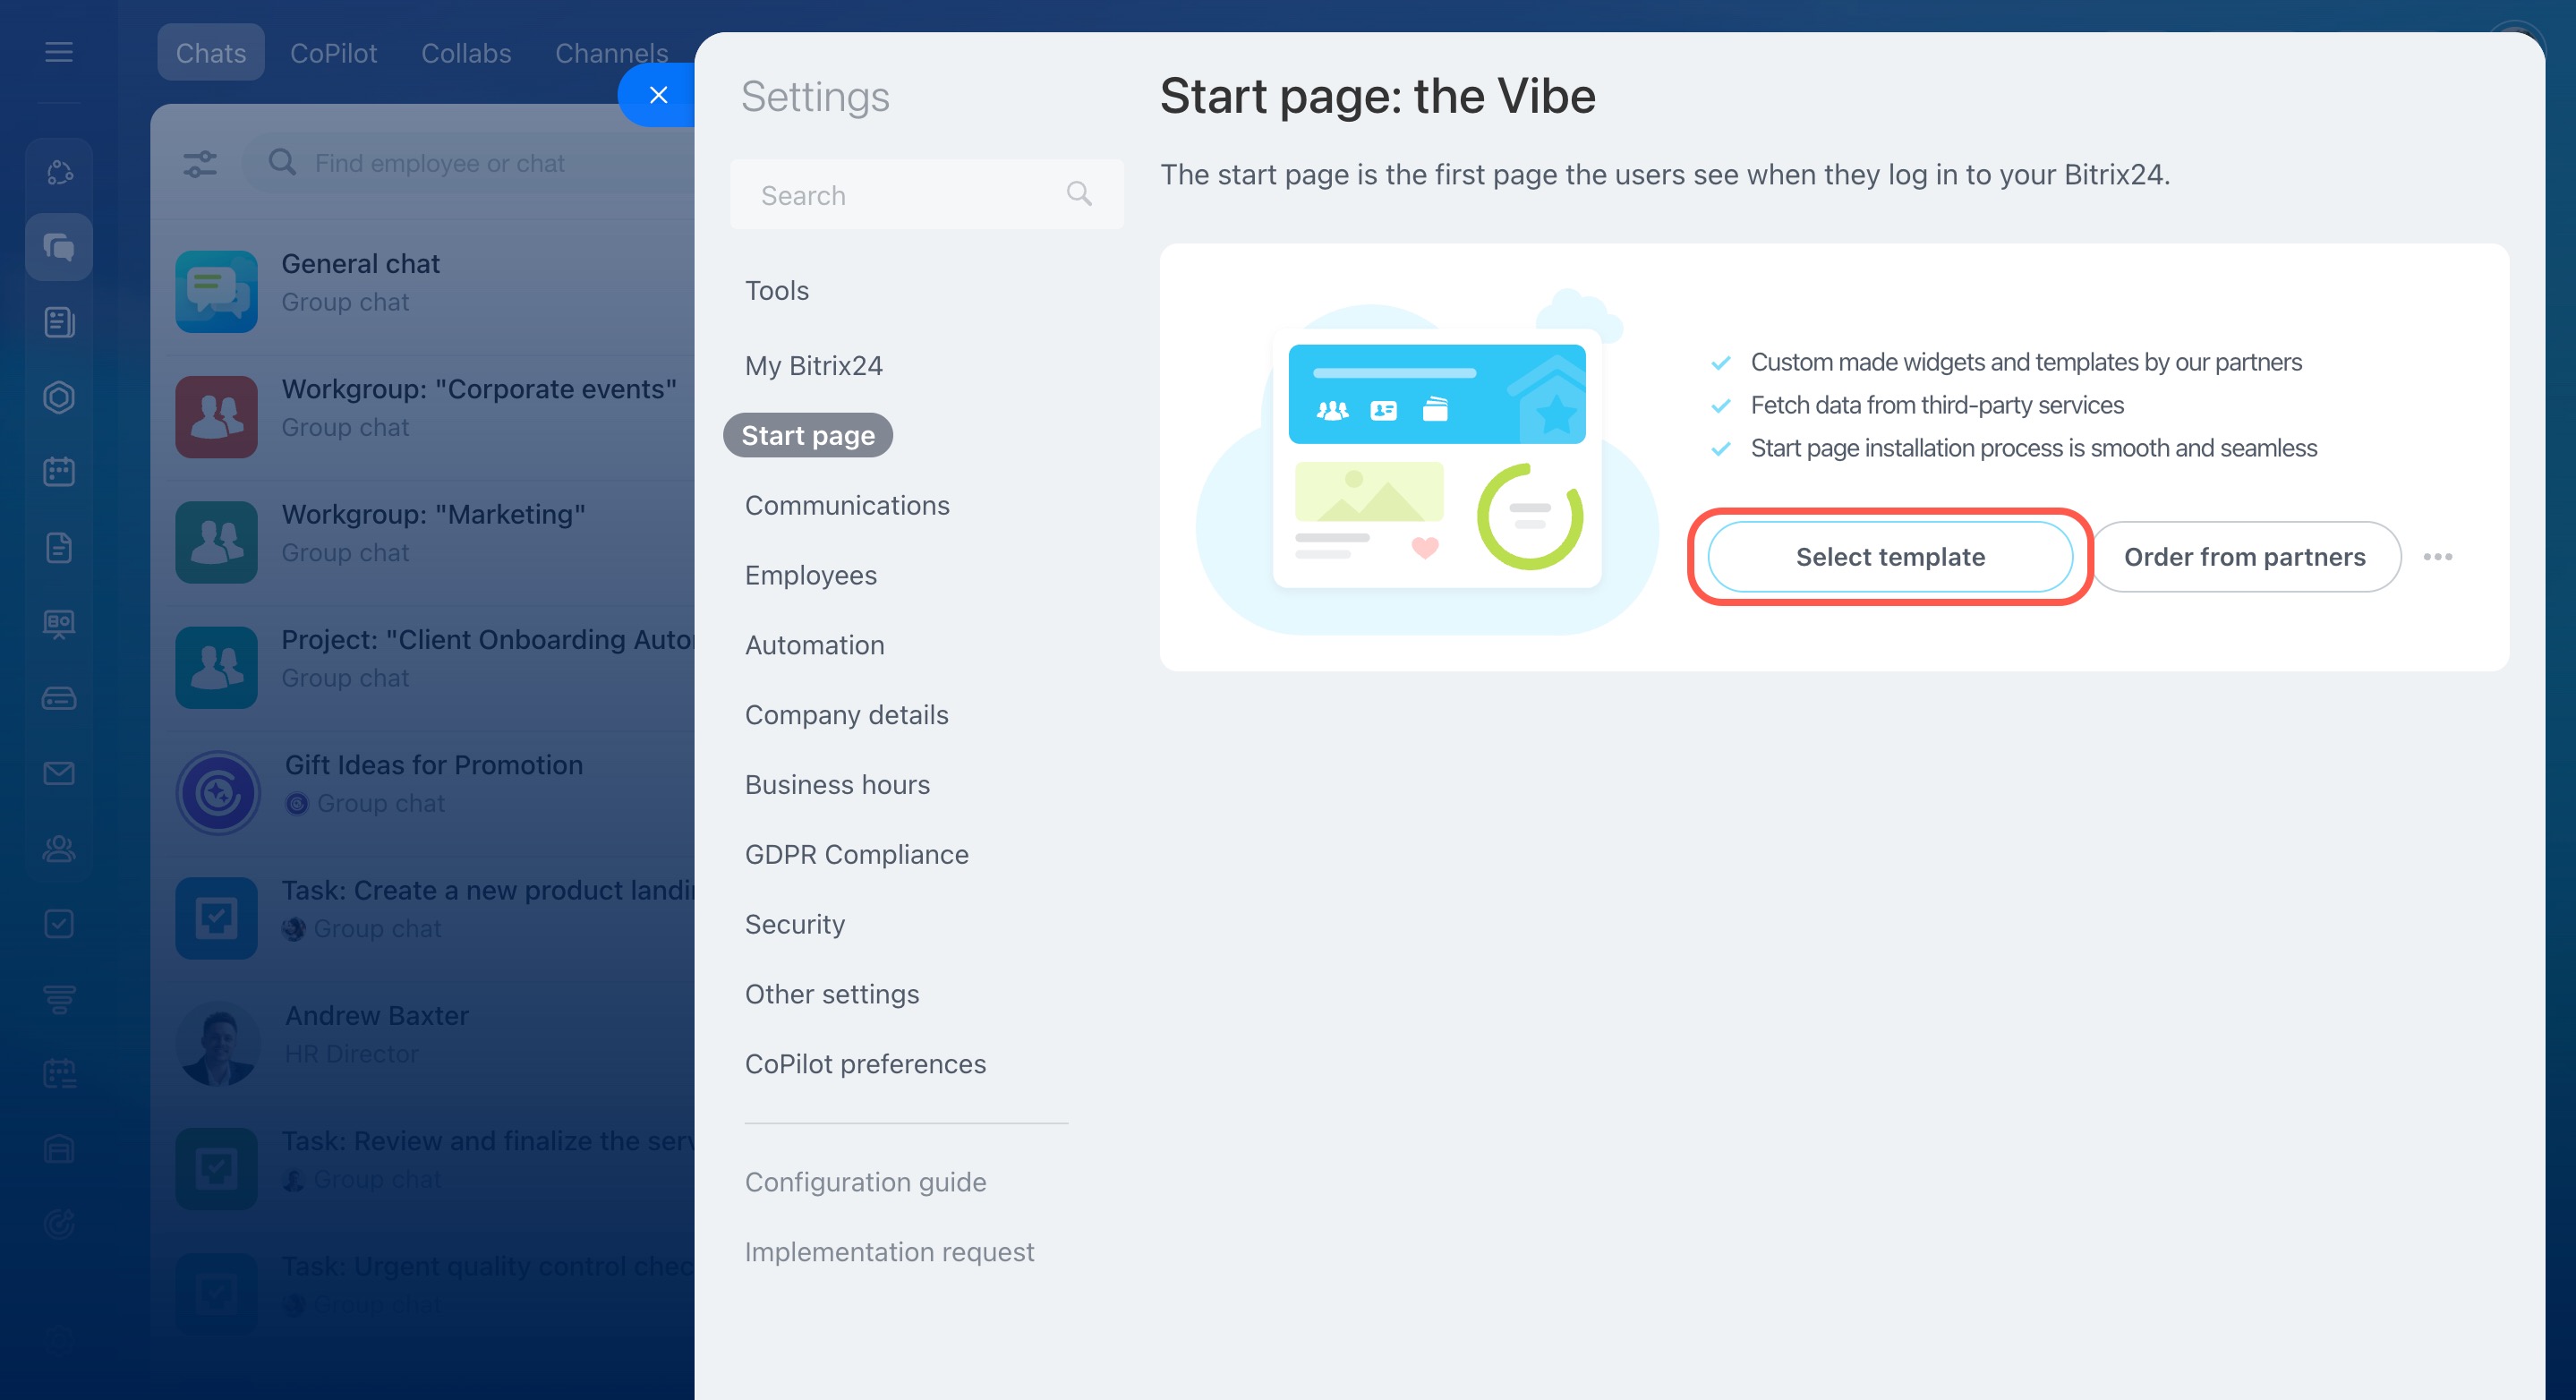This screenshot has height=1400, width=2576.
Task: Open the My Bitrix24 settings section
Action: [813, 366]
